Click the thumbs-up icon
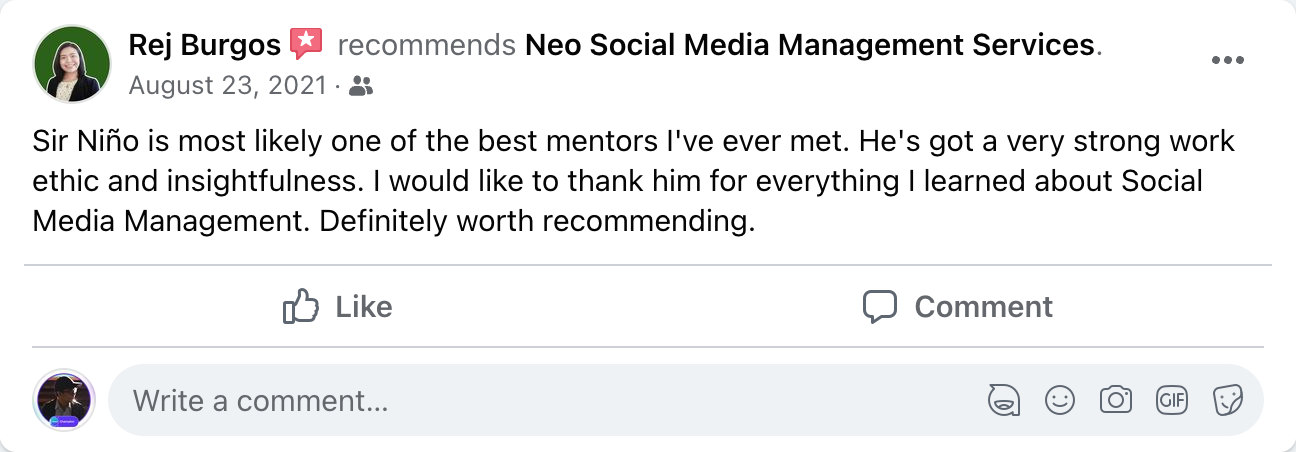The width and height of the screenshot is (1296, 452). (x=300, y=306)
